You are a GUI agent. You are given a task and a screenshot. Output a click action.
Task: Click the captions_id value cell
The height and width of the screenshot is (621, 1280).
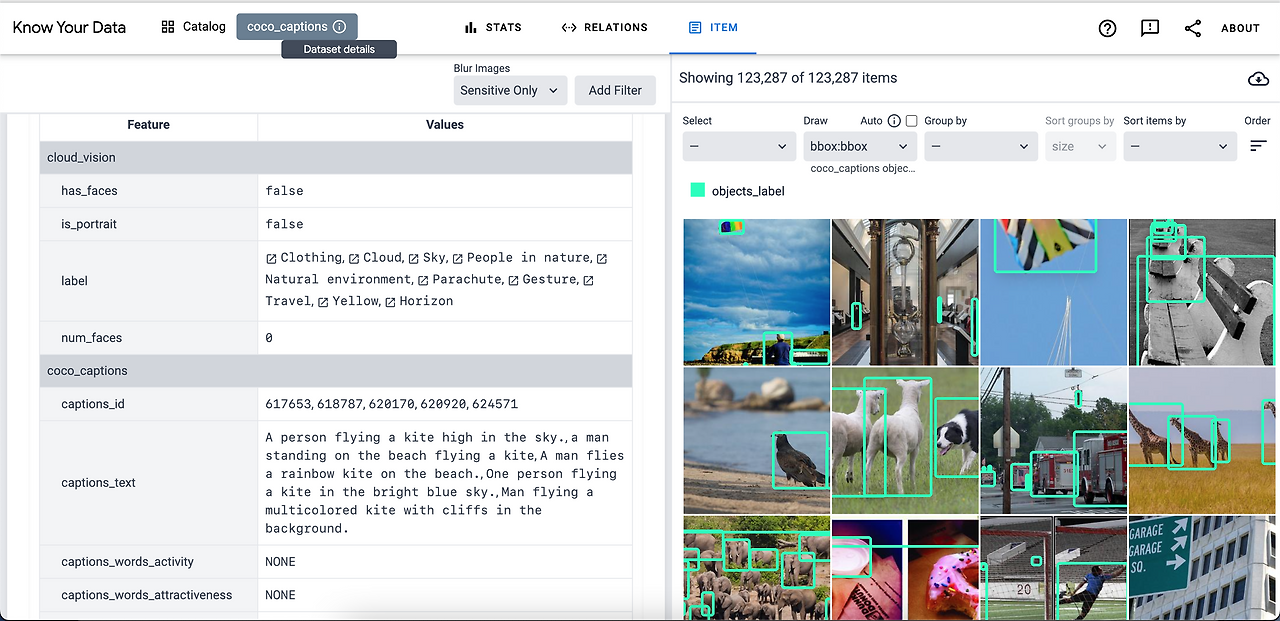coord(445,404)
